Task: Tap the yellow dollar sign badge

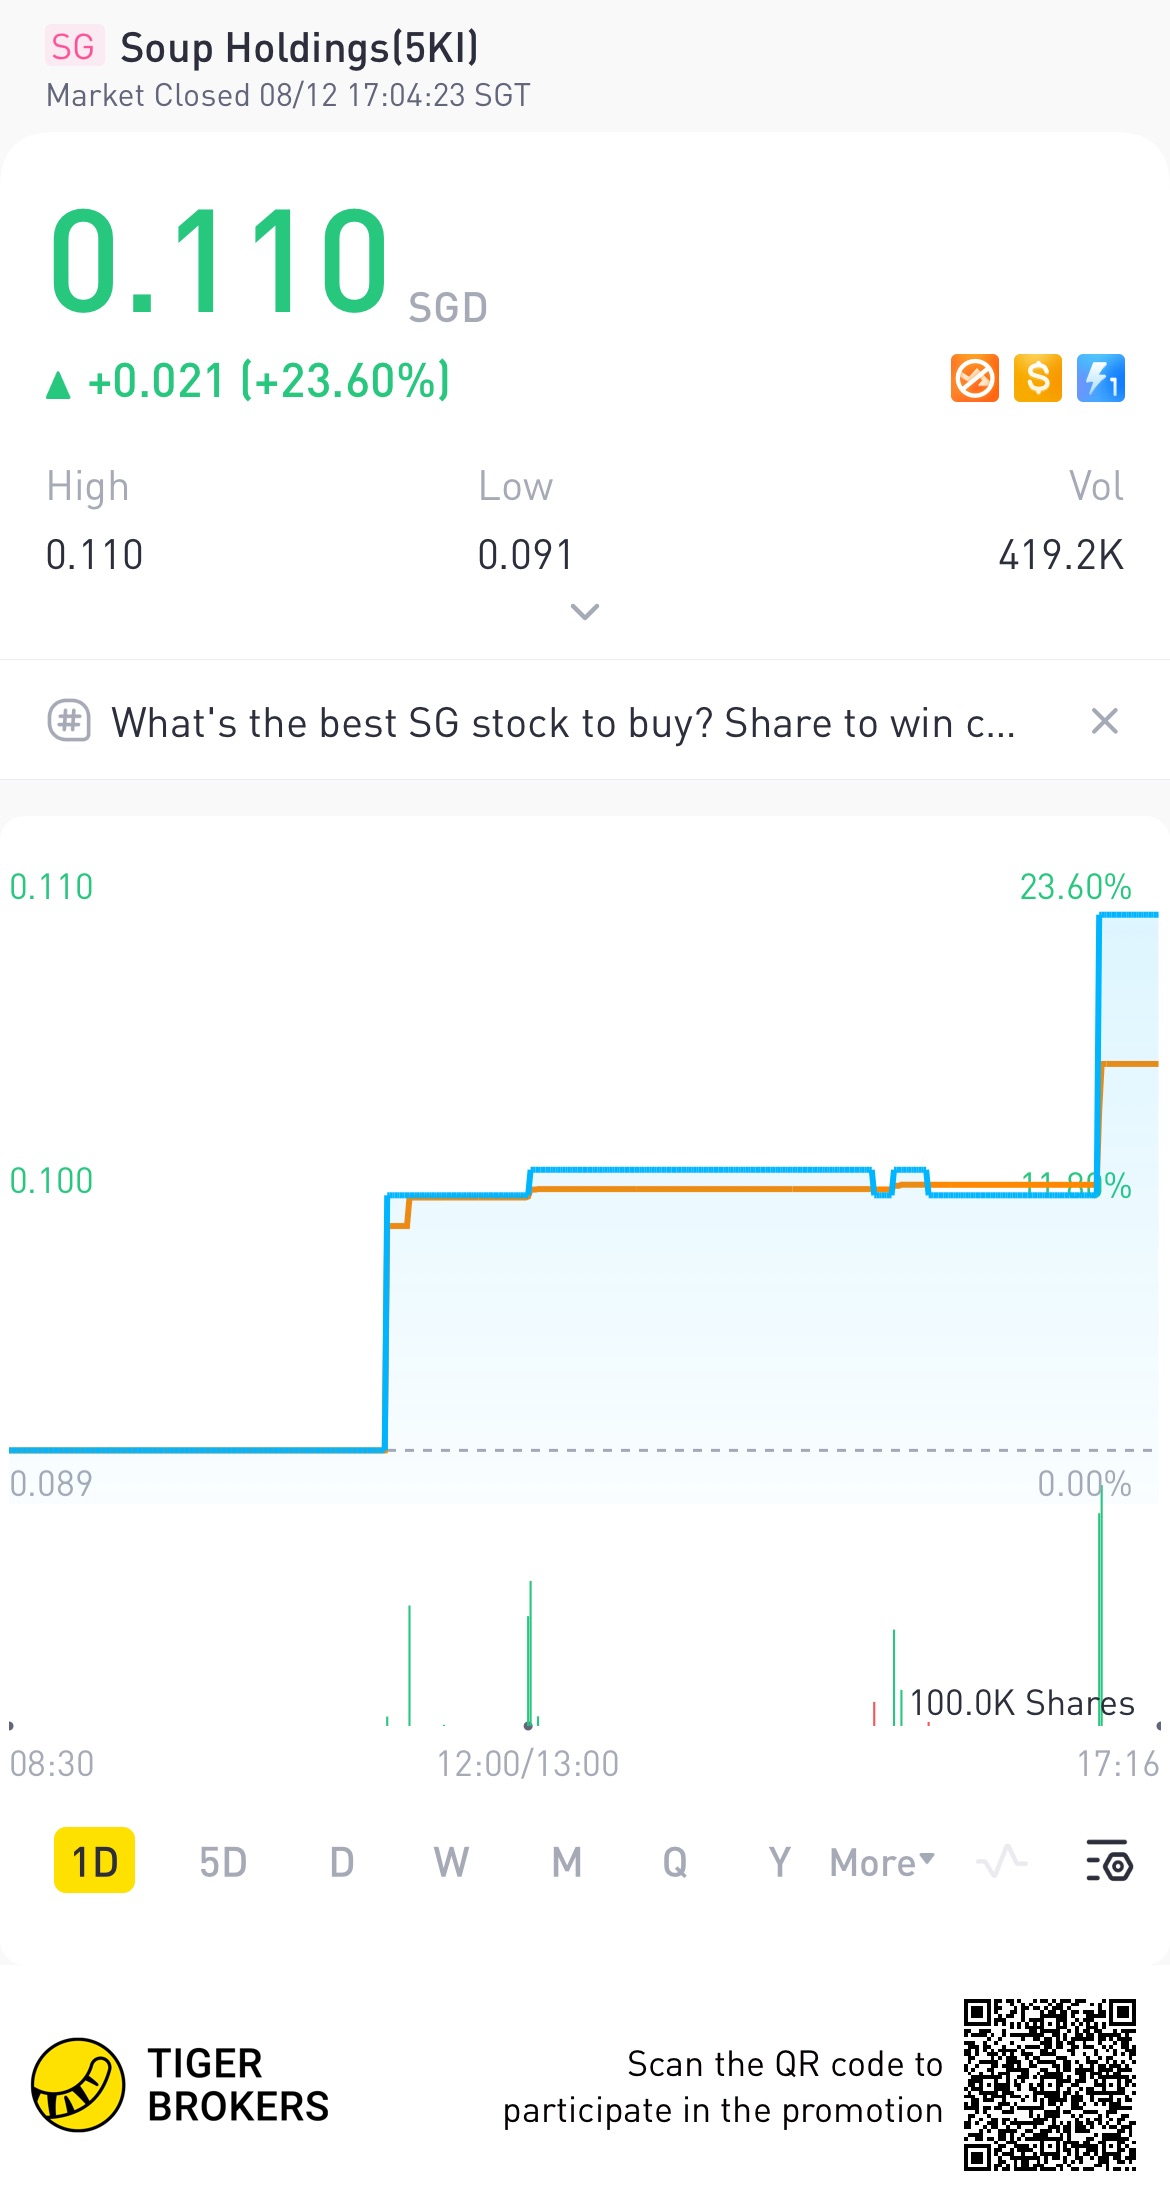Action: click(1037, 379)
